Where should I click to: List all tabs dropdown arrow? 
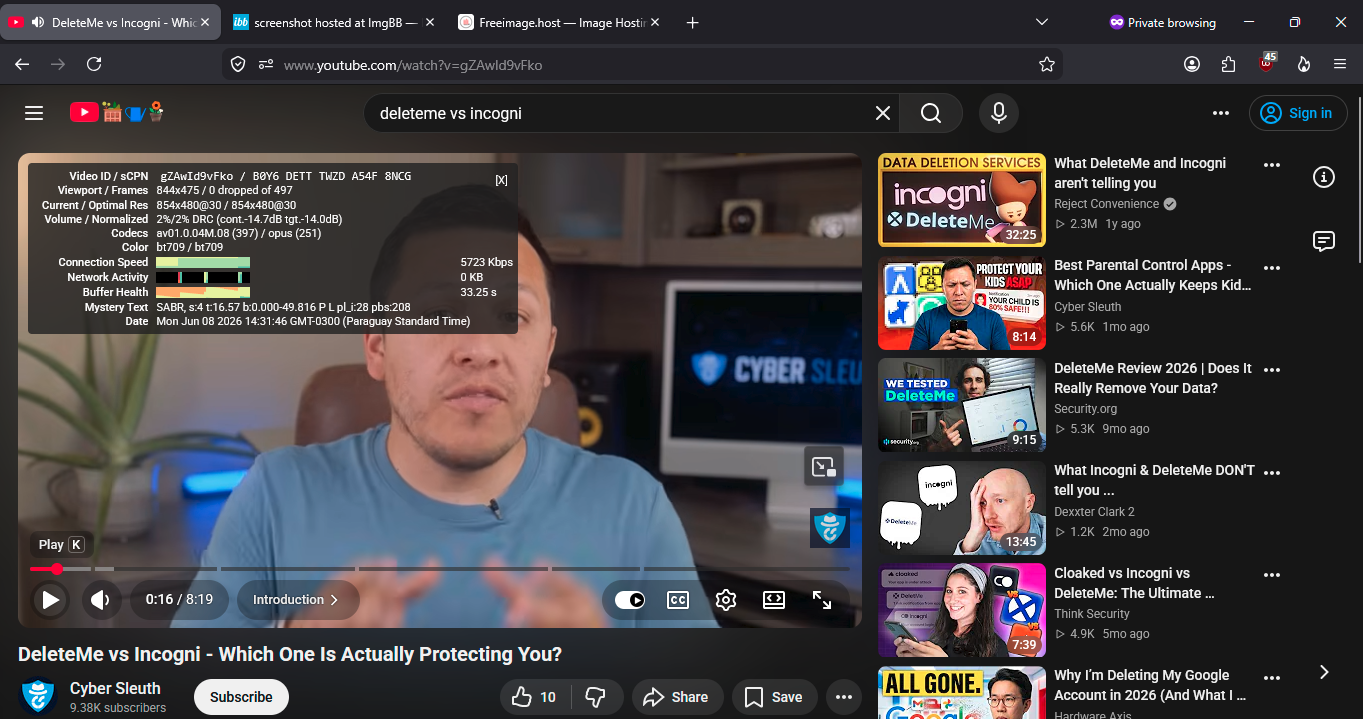click(x=1042, y=22)
